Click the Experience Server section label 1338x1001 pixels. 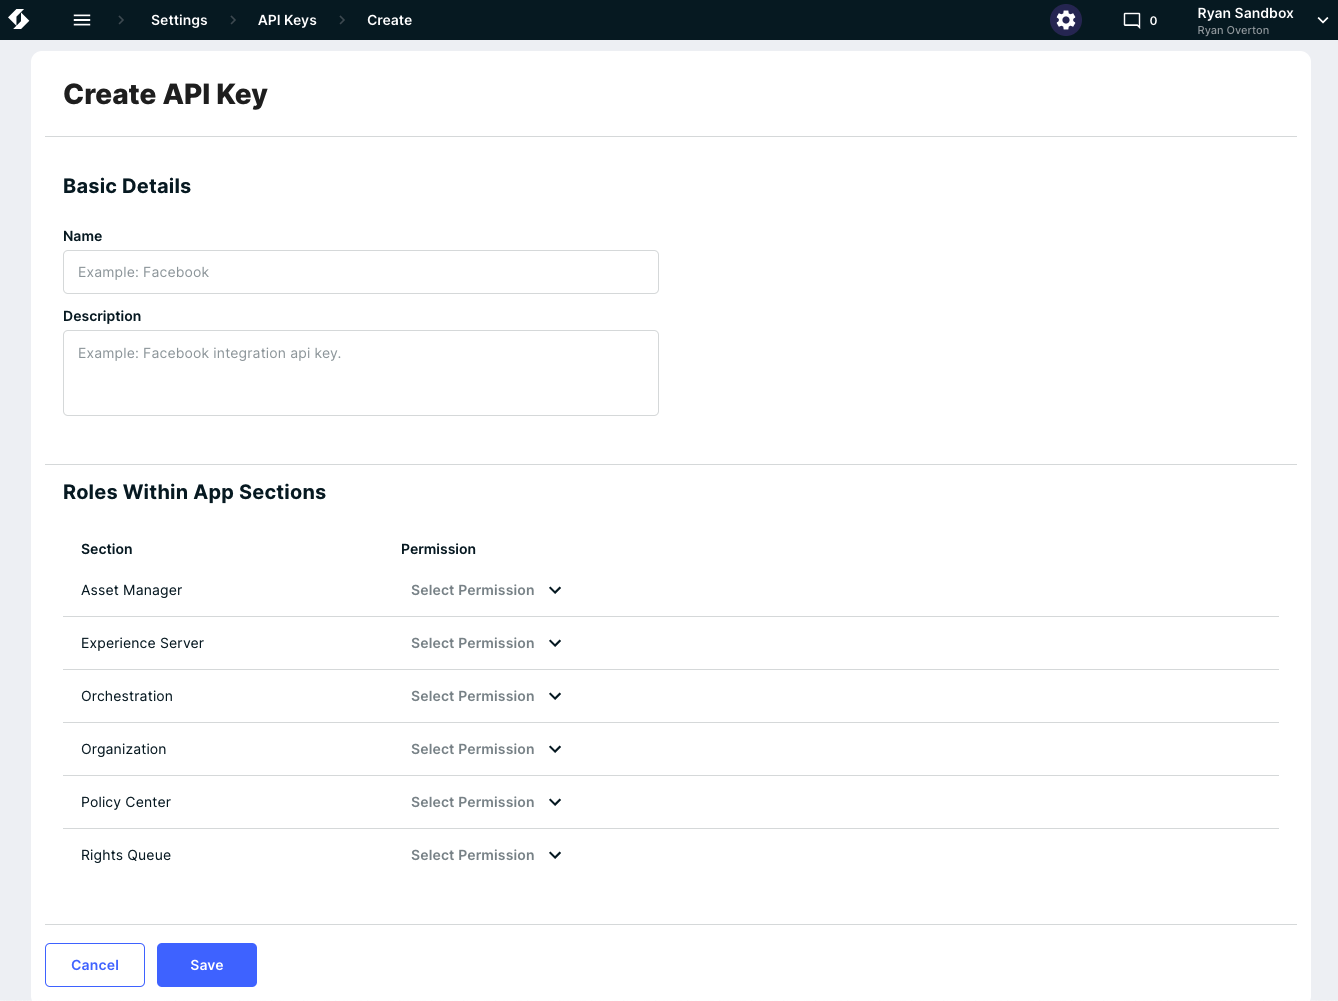pos(142,643)
